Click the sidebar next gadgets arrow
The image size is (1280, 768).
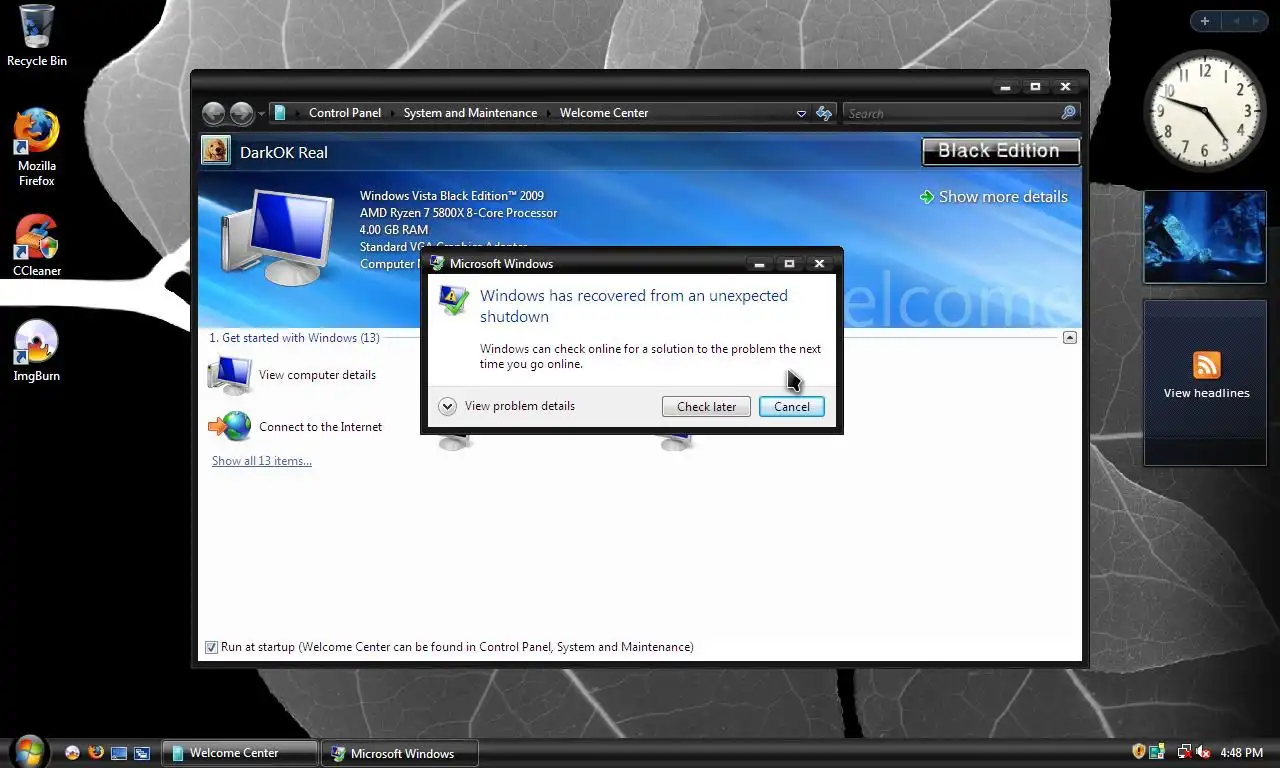pyautogui.click(x=1257, y=21)
